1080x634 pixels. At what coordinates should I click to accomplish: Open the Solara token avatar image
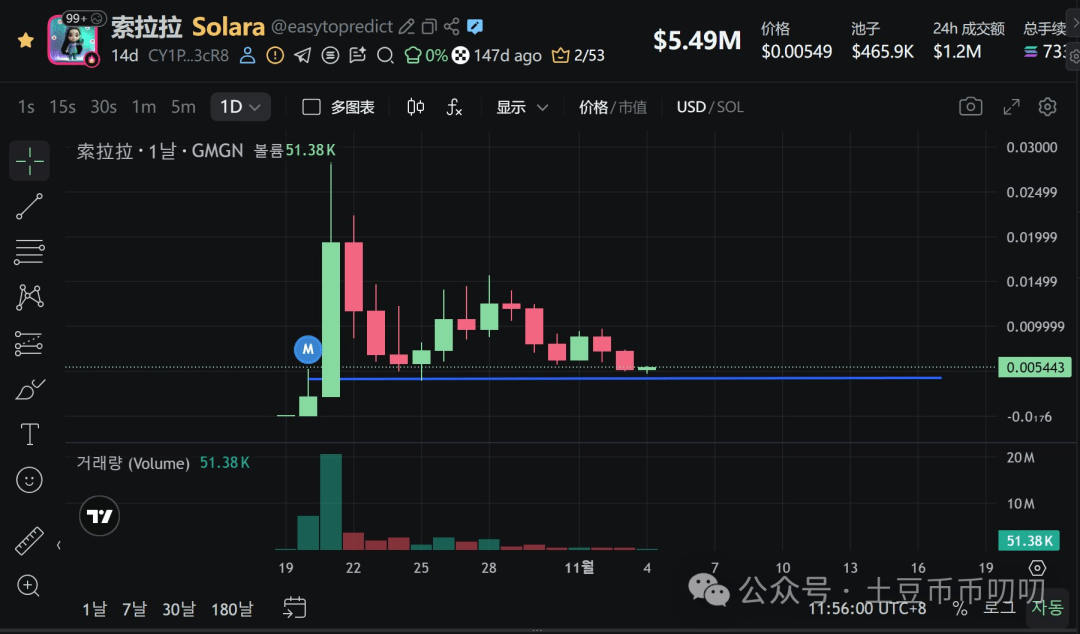pyautogui.click(x=72, y=40)
